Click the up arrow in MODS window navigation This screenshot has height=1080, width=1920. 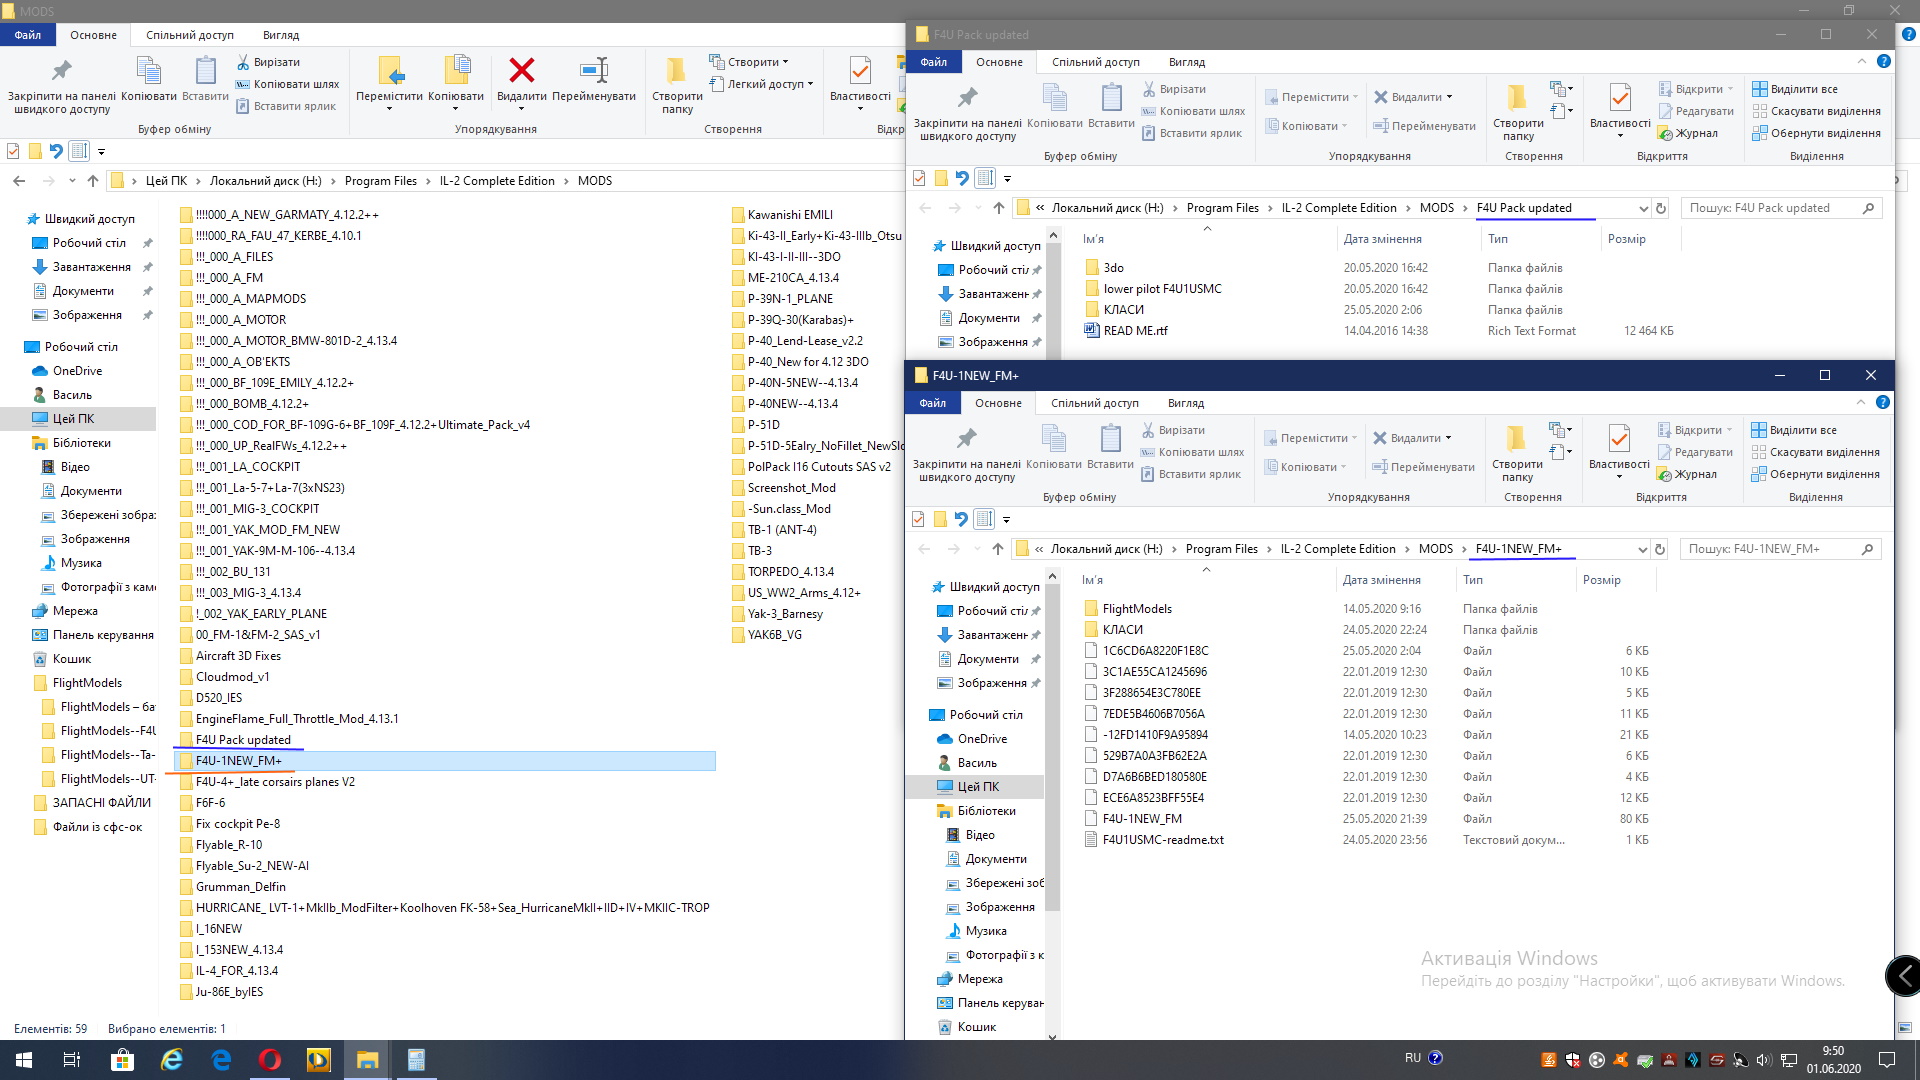(93, 181)
